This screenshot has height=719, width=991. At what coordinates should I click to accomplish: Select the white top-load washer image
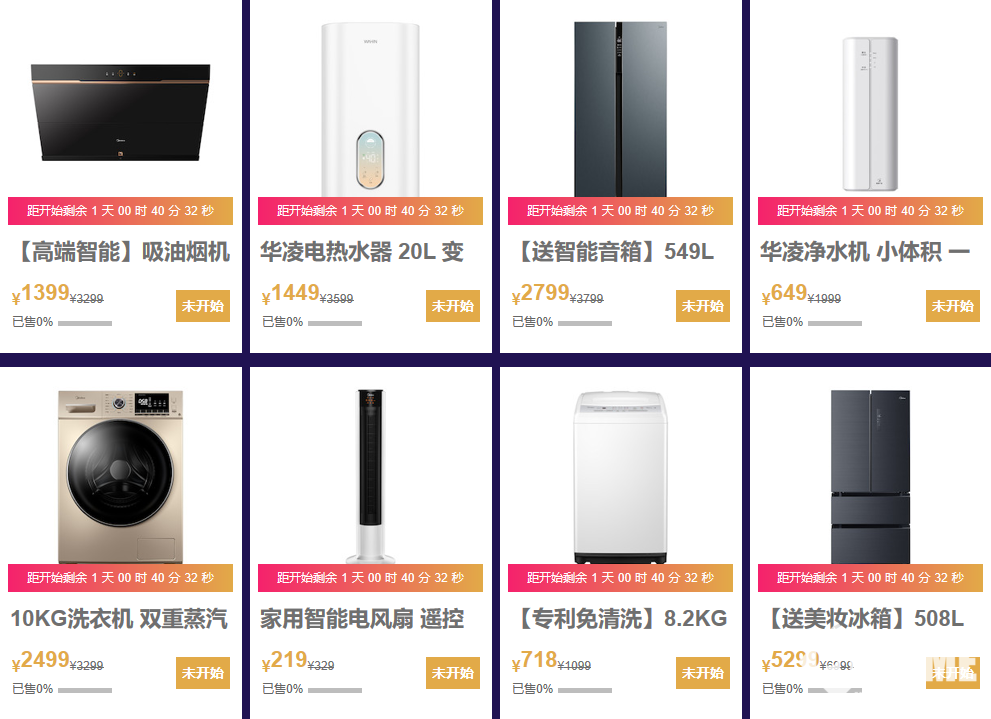(x=620, y=476)
